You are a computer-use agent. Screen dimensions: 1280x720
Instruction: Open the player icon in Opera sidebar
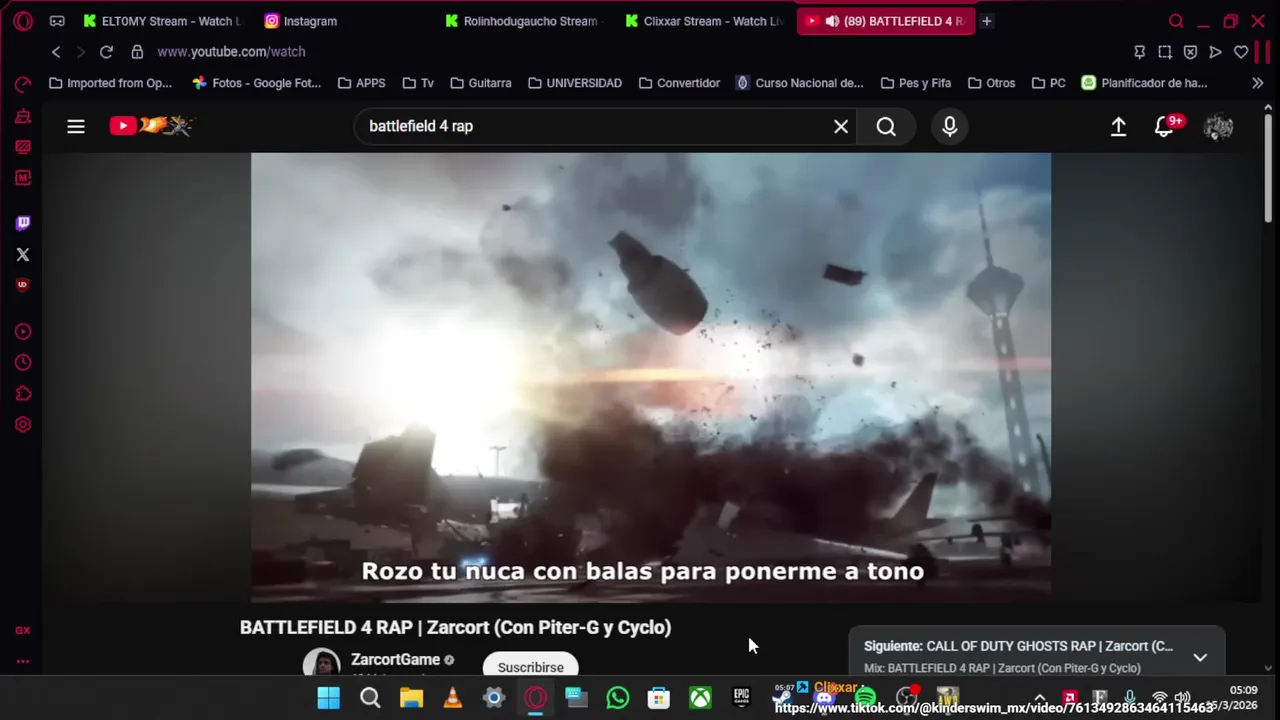pyautogui.click(x=23, y=331)
